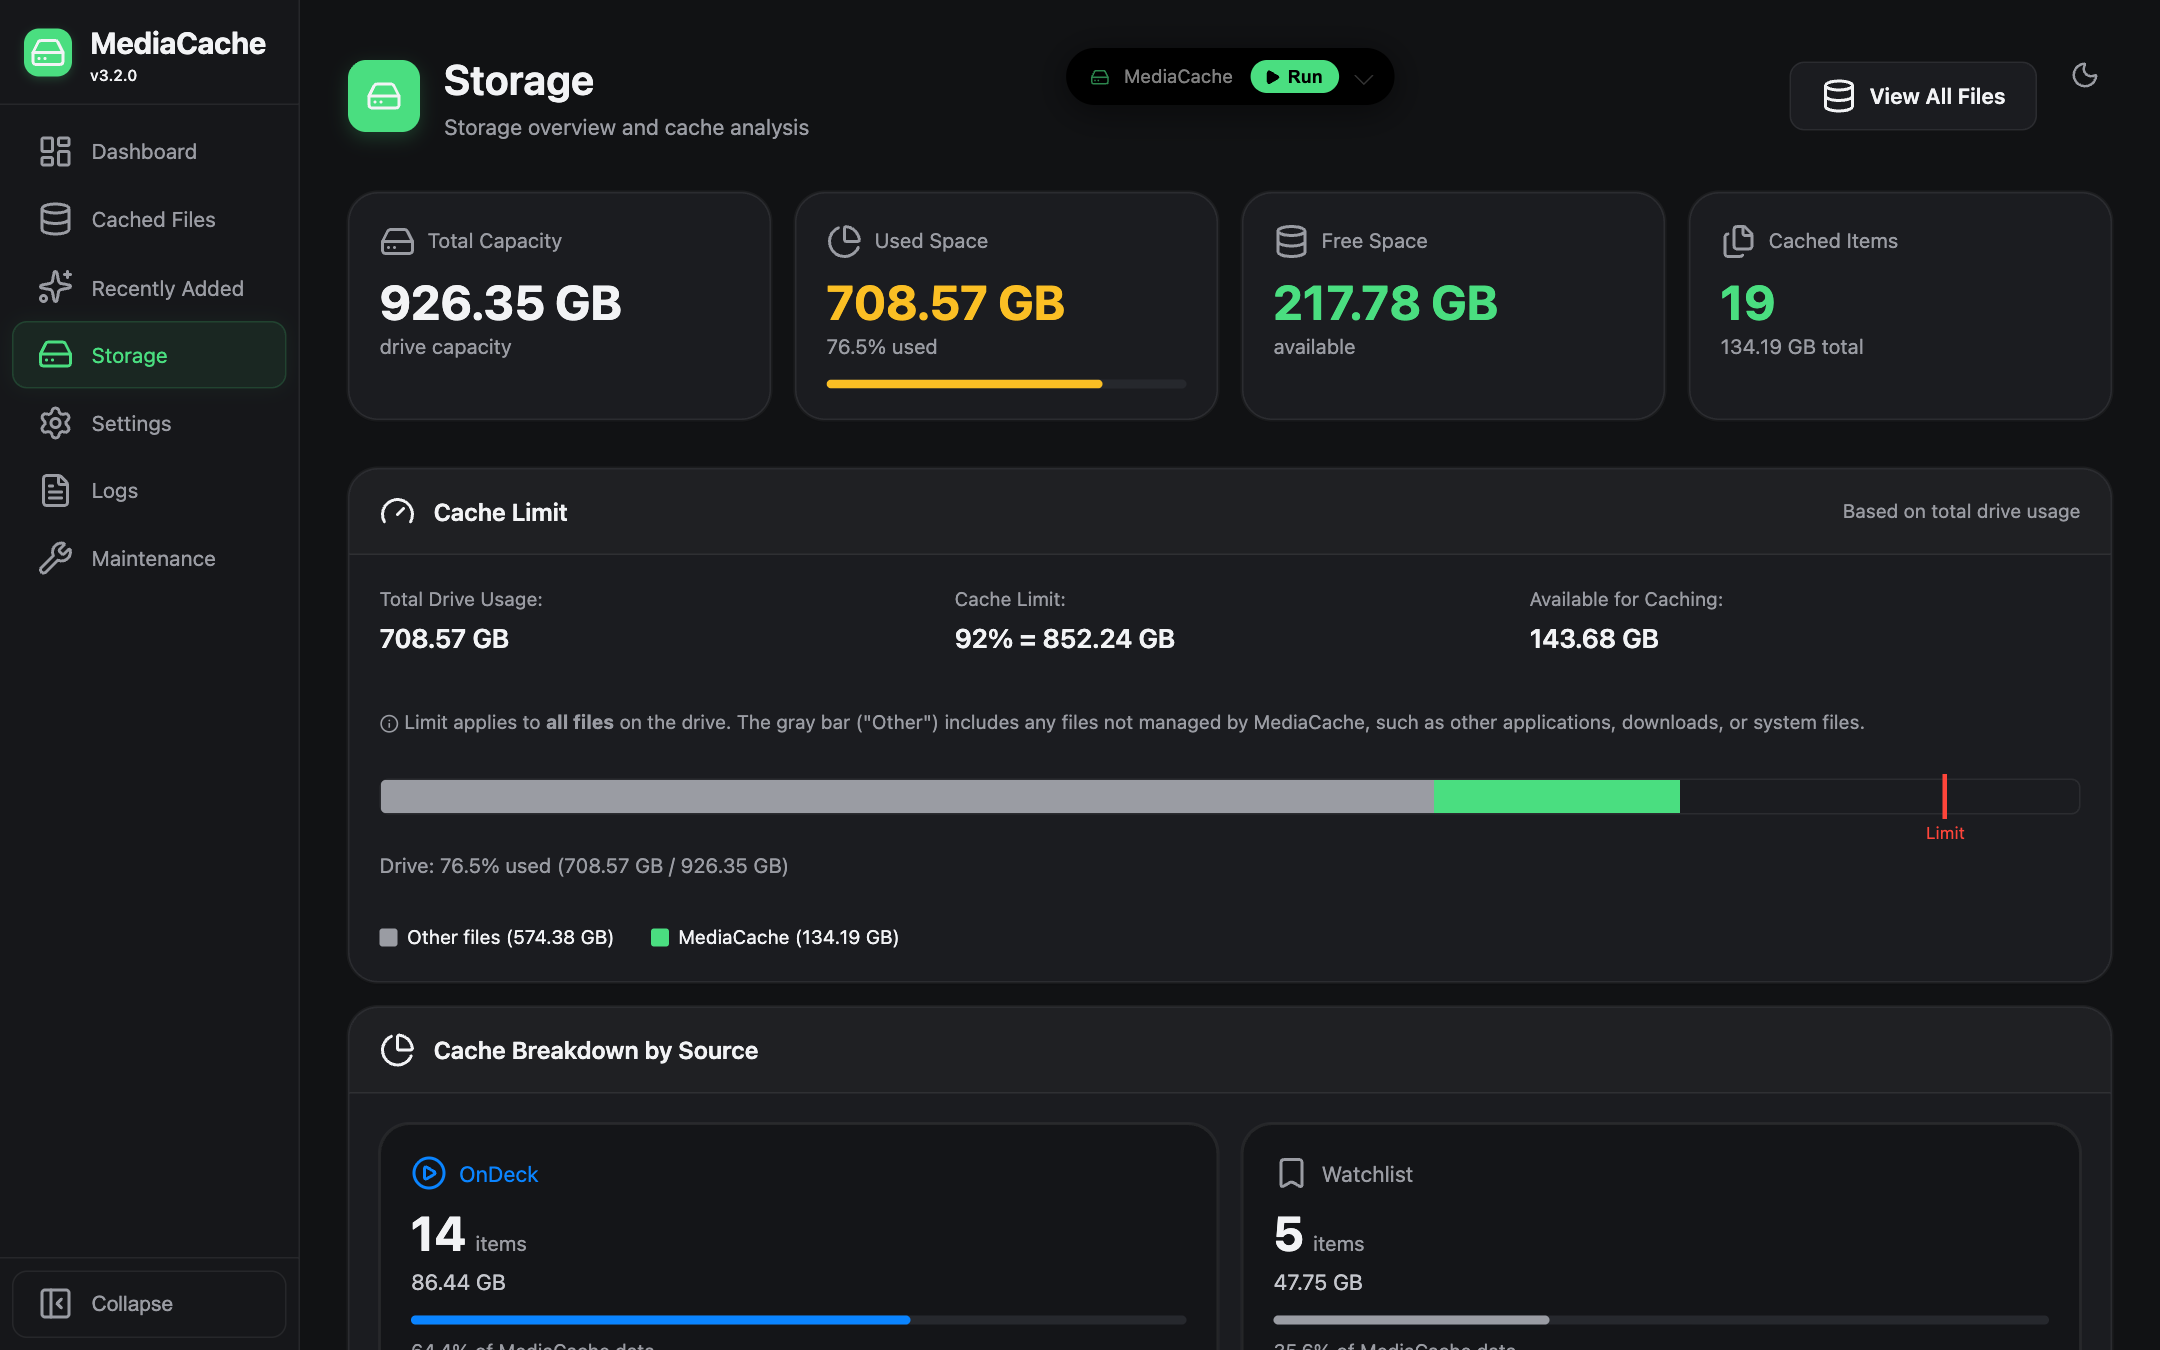The width and height of the screenshot is (2160, 1350).
Task: Go to Cached Files
Action: click(149, 219)
